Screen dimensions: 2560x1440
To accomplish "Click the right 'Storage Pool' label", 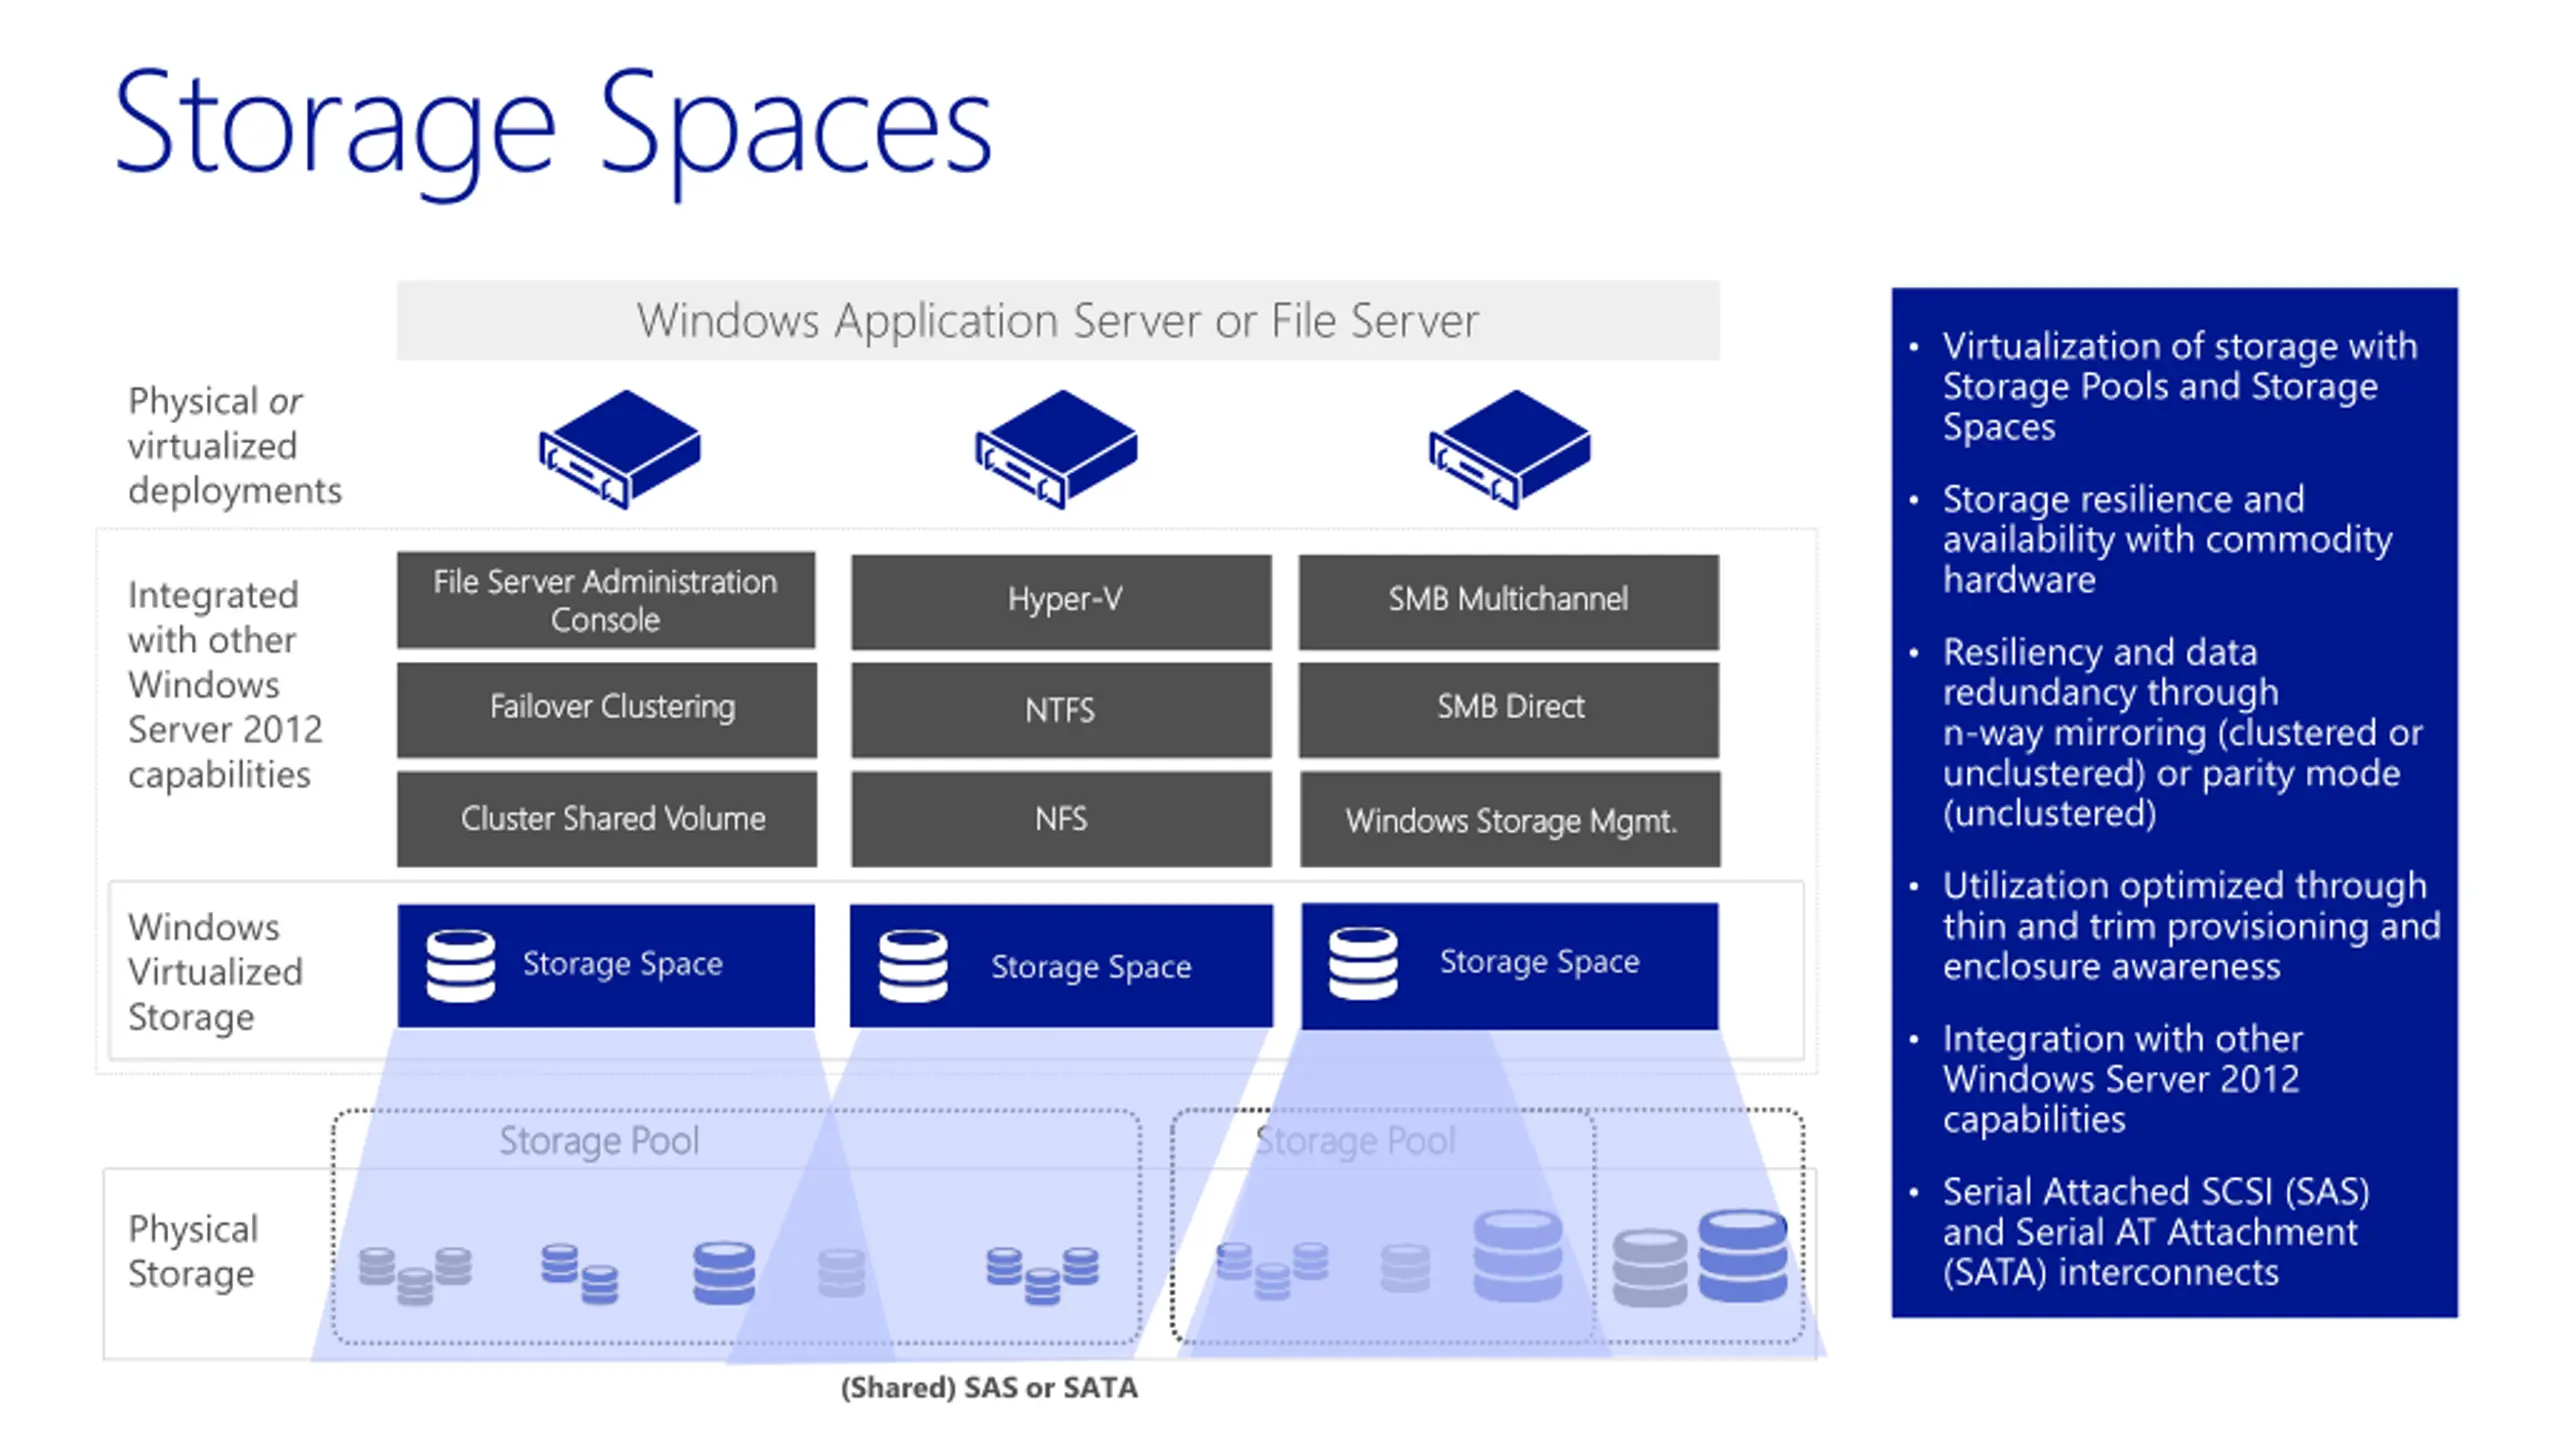I will [x=1354, y=1141].
